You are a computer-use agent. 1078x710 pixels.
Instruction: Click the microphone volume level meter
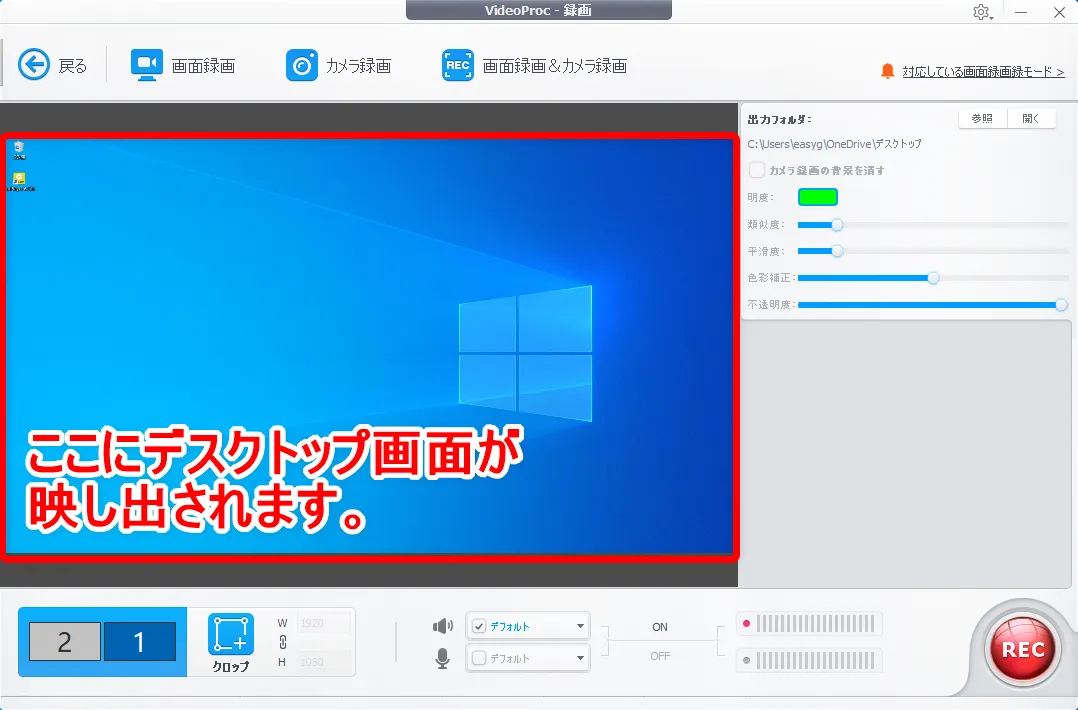coord(809,661)
